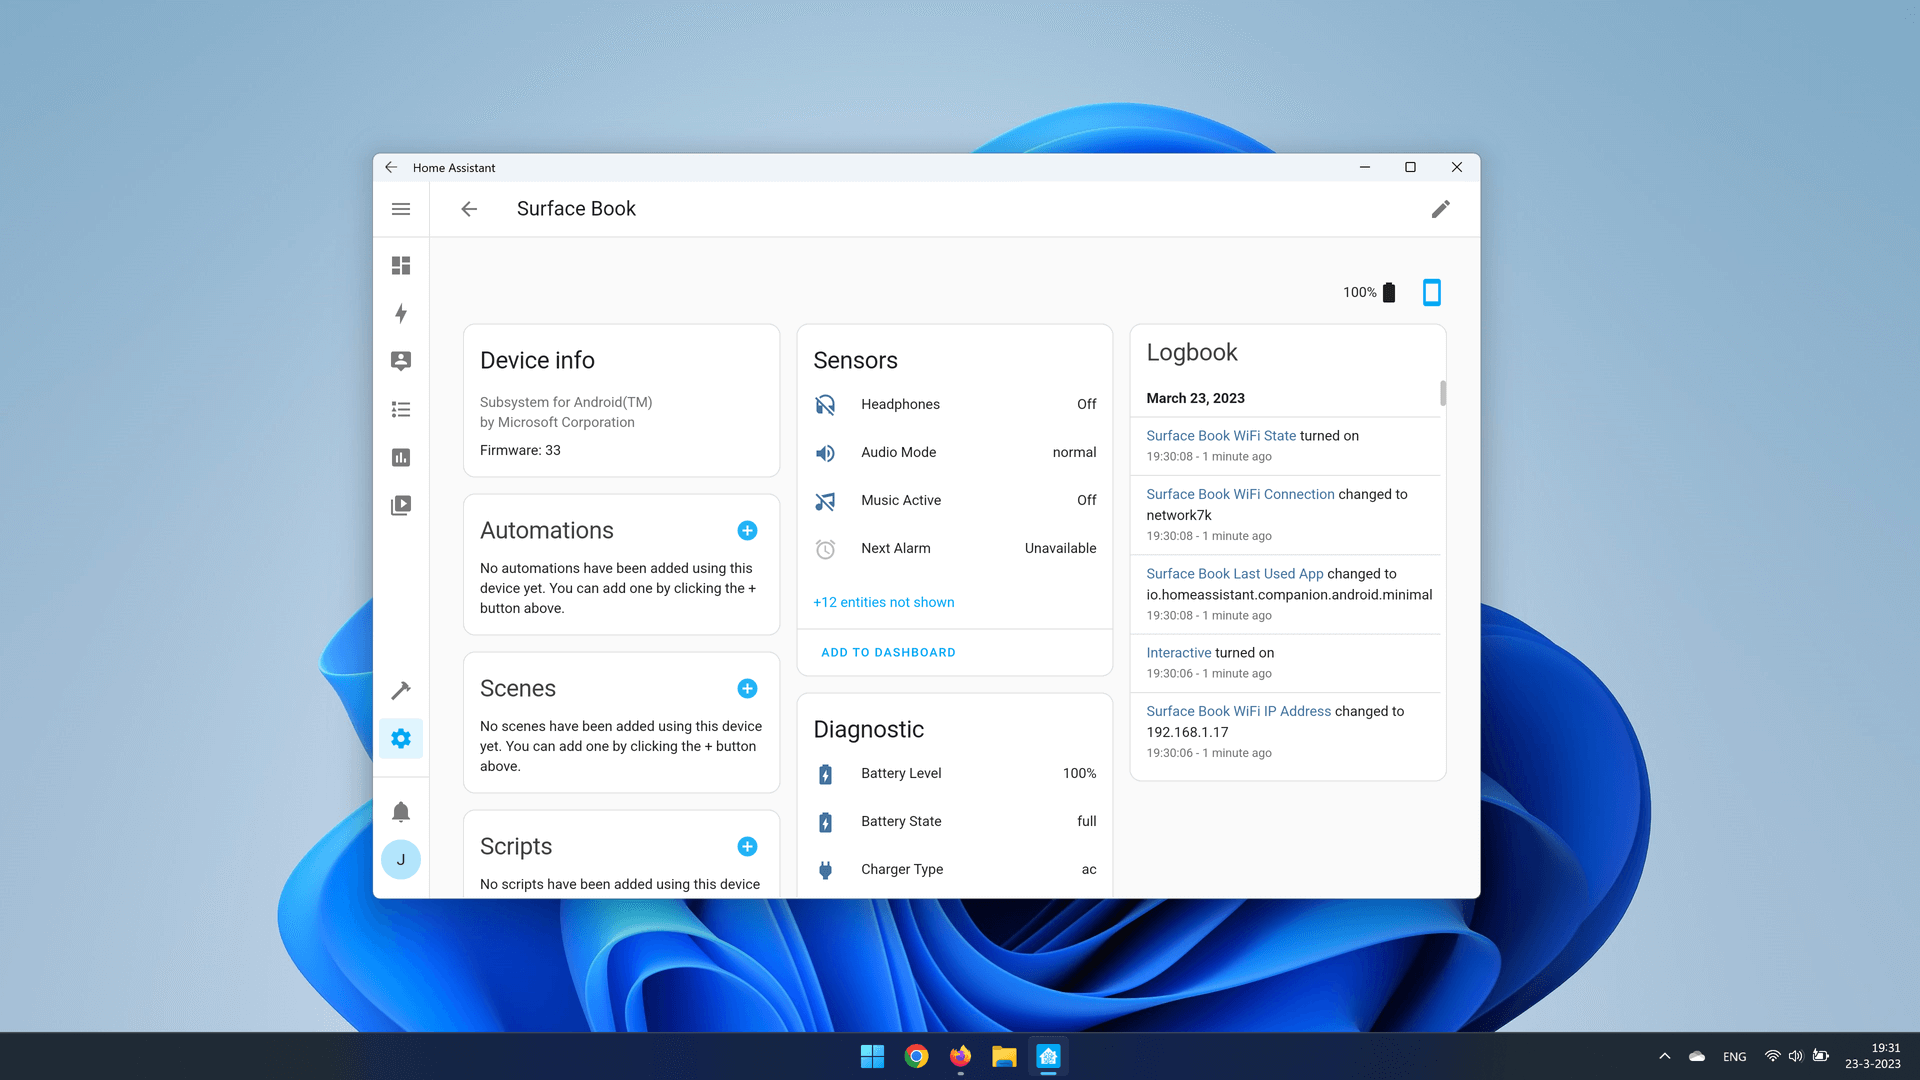This screenshot has height=1080, width=1920.
Task: Open the Scenes plus menu
Action: click(748, 688)
